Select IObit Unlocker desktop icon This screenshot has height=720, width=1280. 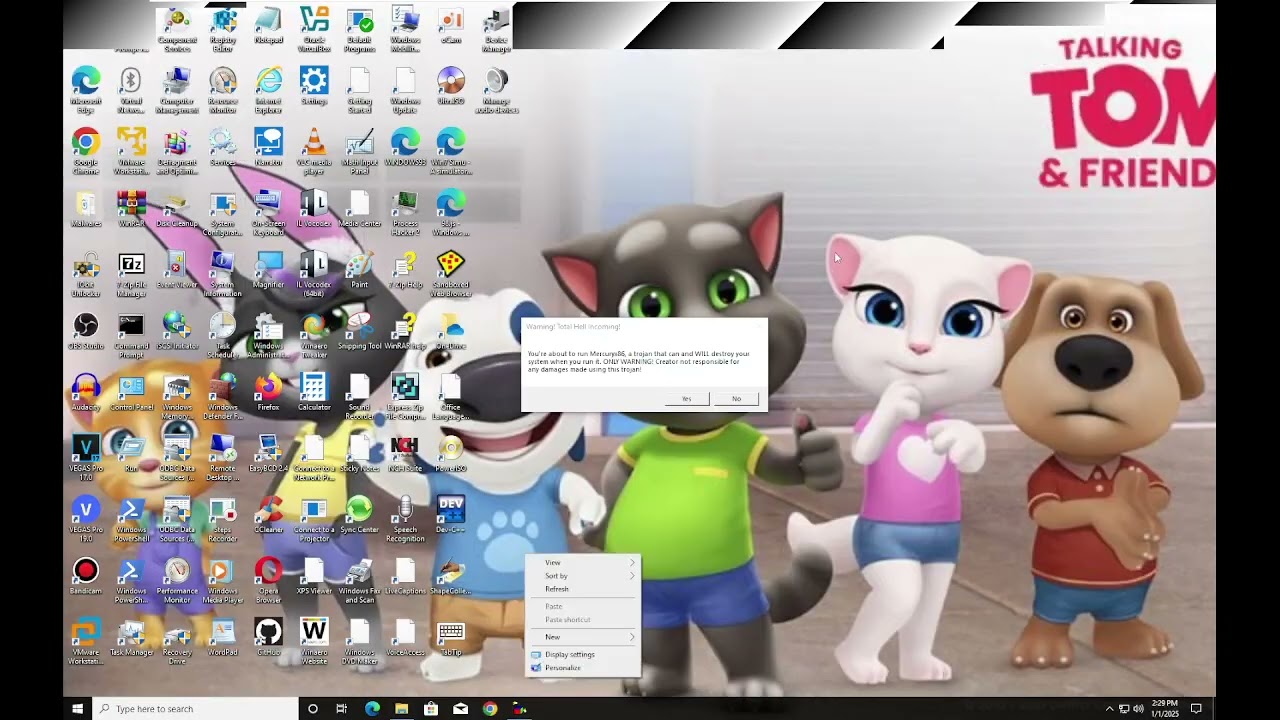[86, 274]
